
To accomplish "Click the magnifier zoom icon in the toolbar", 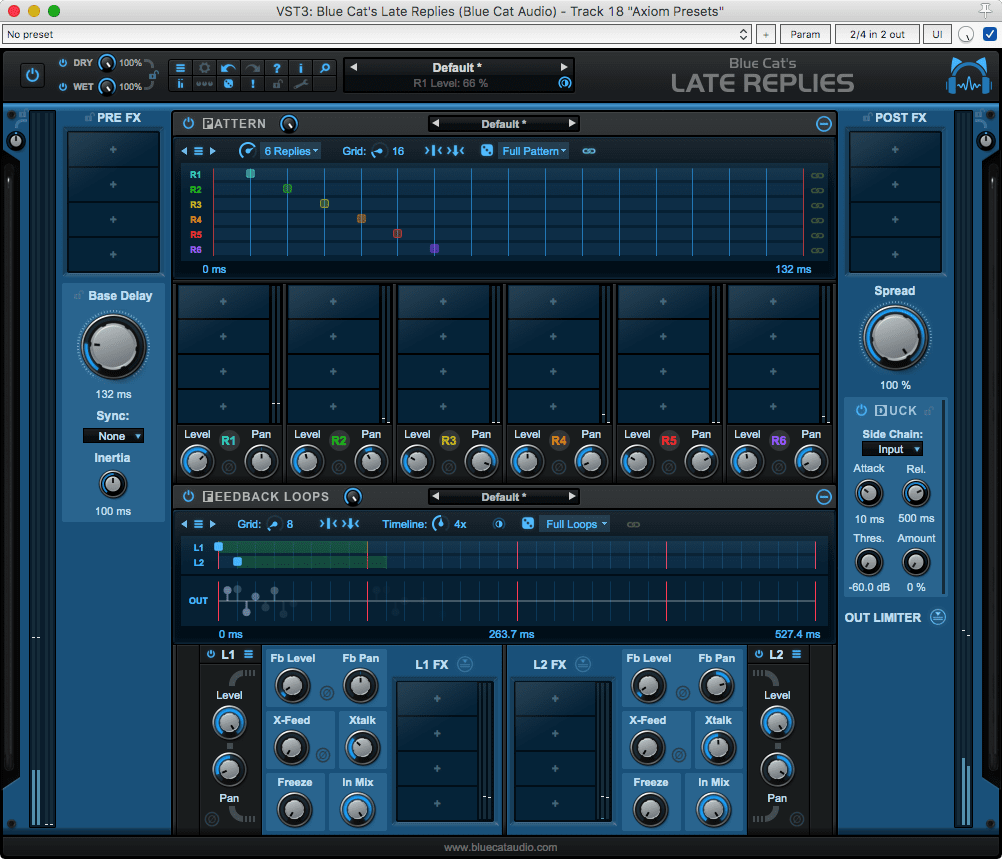I will tap(325, 68).
